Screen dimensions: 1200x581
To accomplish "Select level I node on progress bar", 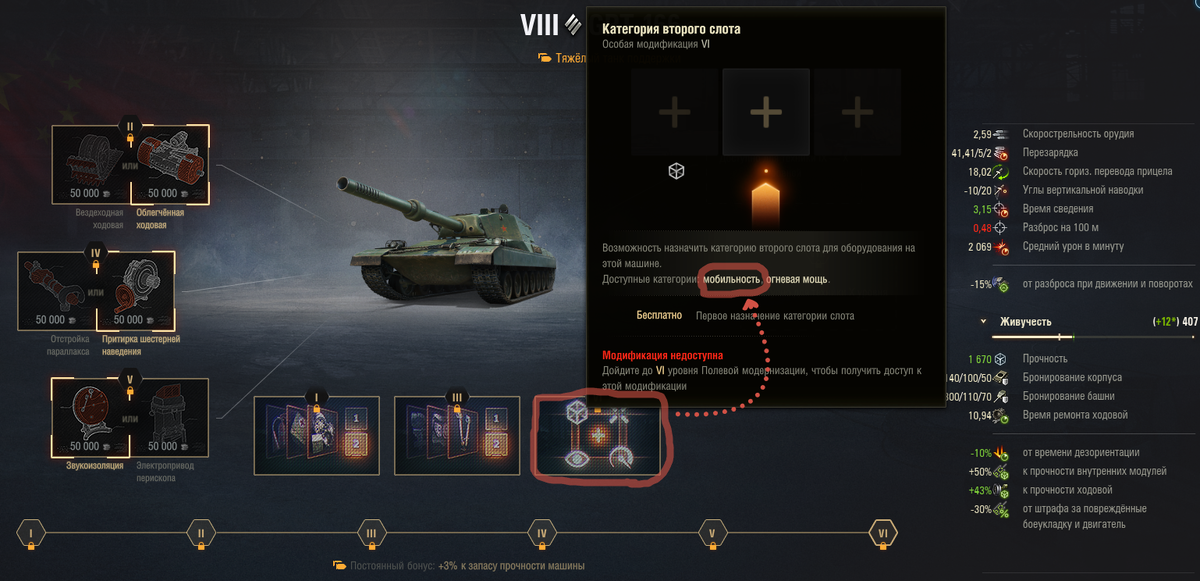I will [x=31, y=534].
